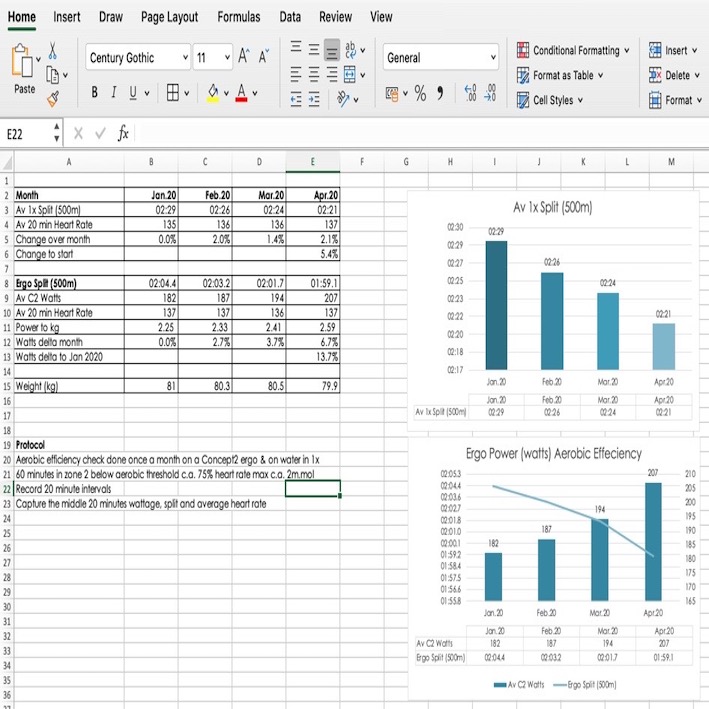
Task: Open Conditional Formatting menu
Action: click(x=572, y=50)
